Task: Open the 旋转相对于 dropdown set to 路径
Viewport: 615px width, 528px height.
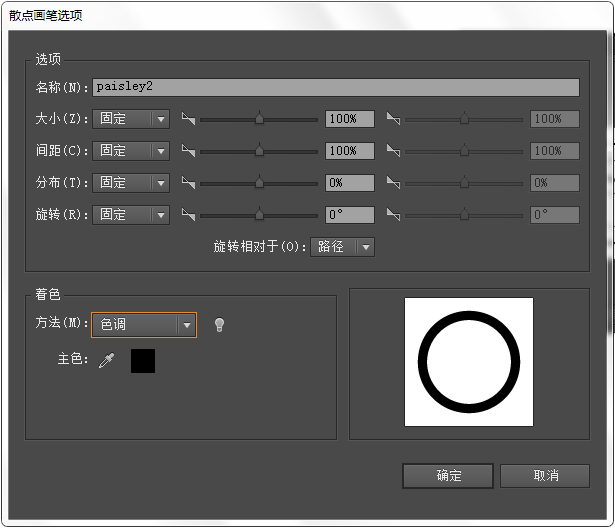Action: pyautogui.click(x=342, y=247)
